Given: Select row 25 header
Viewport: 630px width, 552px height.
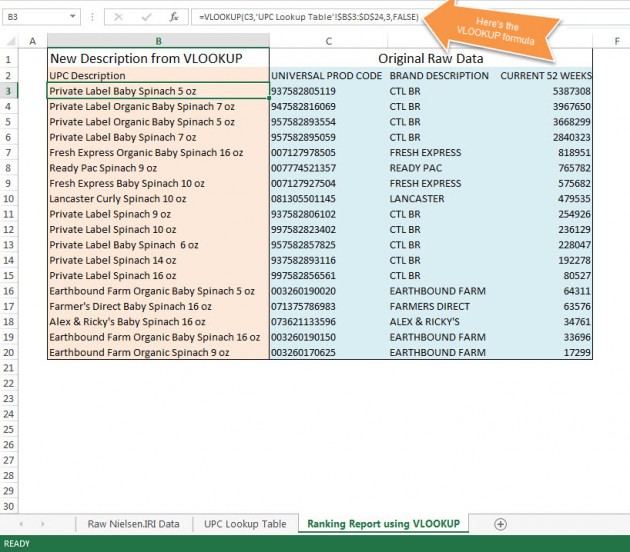Looking at the screenshot, I should click(8, 429).
